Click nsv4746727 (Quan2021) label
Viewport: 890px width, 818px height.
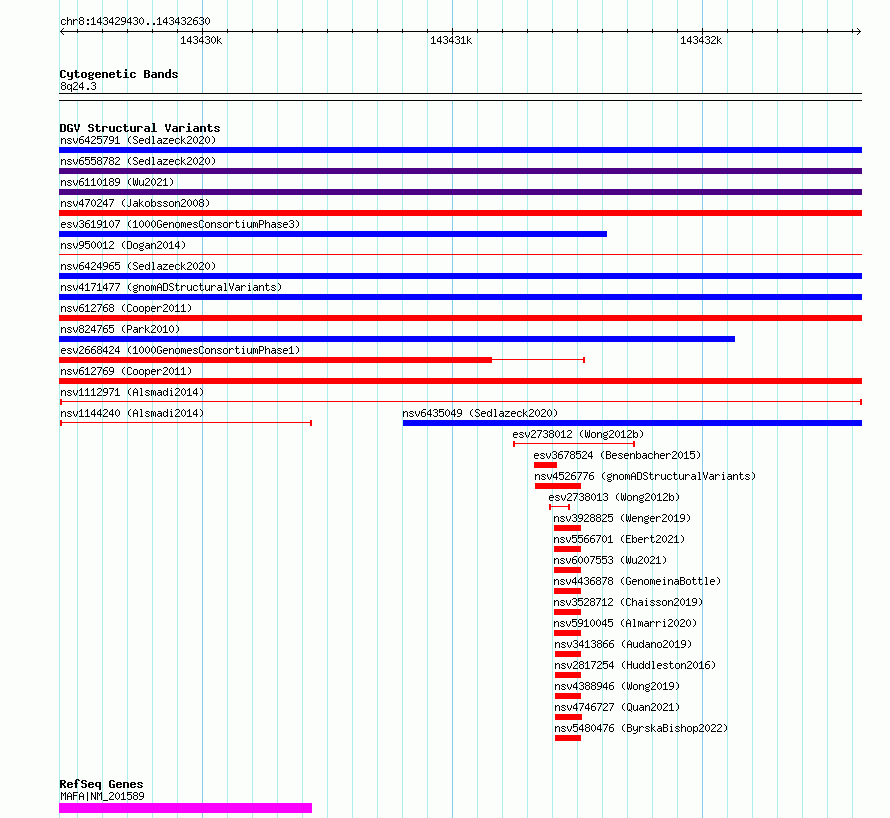pos(617,707)
